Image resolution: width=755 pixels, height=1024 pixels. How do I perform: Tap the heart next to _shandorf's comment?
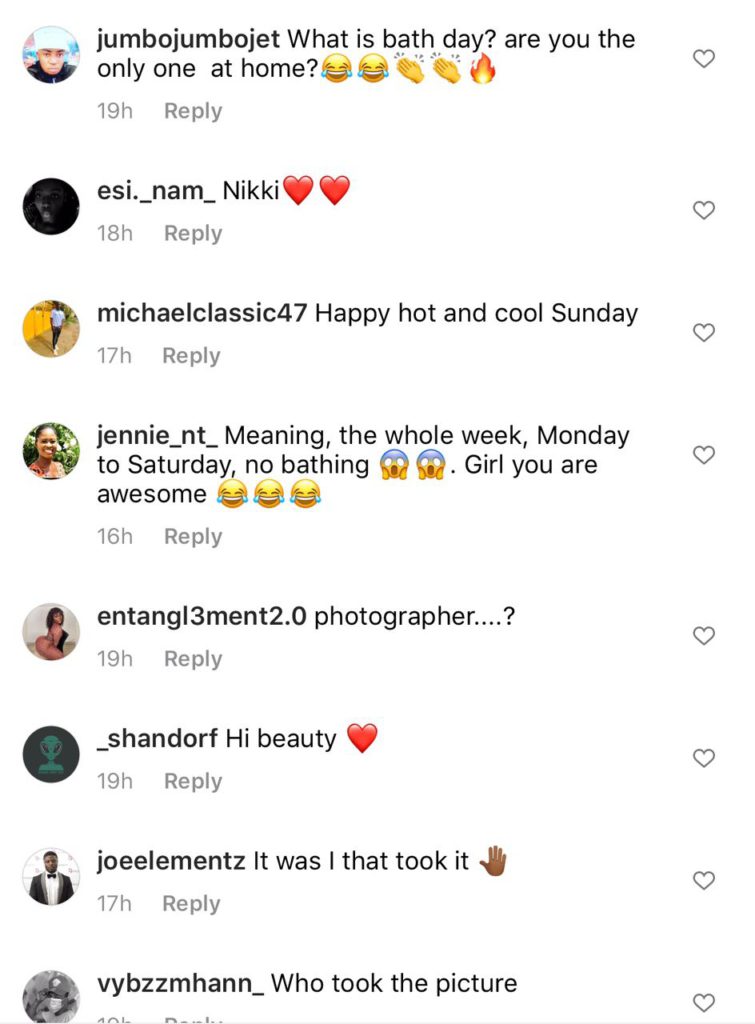click(x=704, y=758)
